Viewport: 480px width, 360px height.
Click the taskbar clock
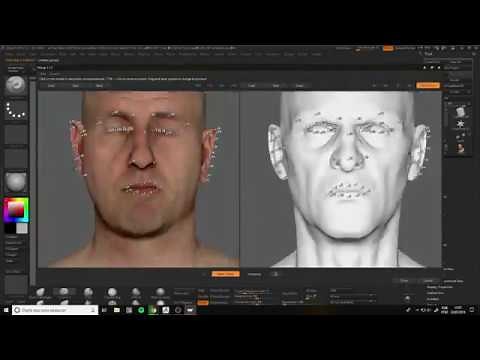(x=458, y=310)
